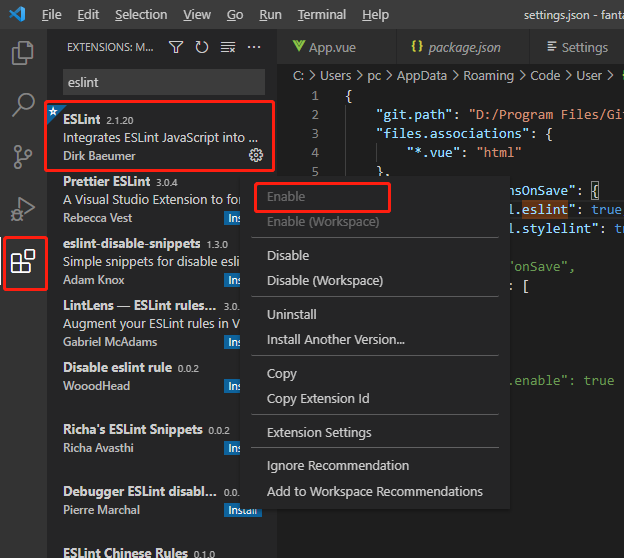Install Prettier ESLint extension

click(232, 218)
